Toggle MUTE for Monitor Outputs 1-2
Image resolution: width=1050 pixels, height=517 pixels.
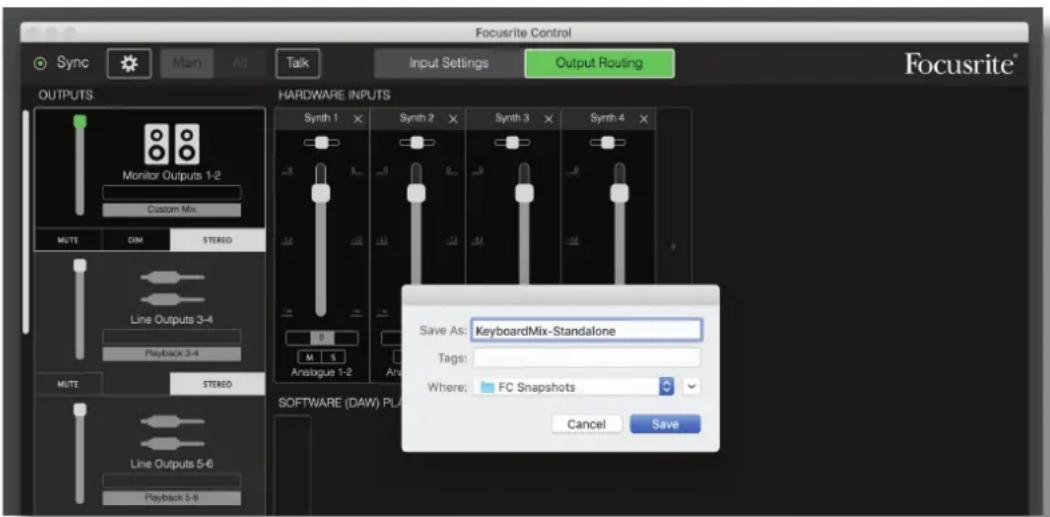click(x=68, y=240)
